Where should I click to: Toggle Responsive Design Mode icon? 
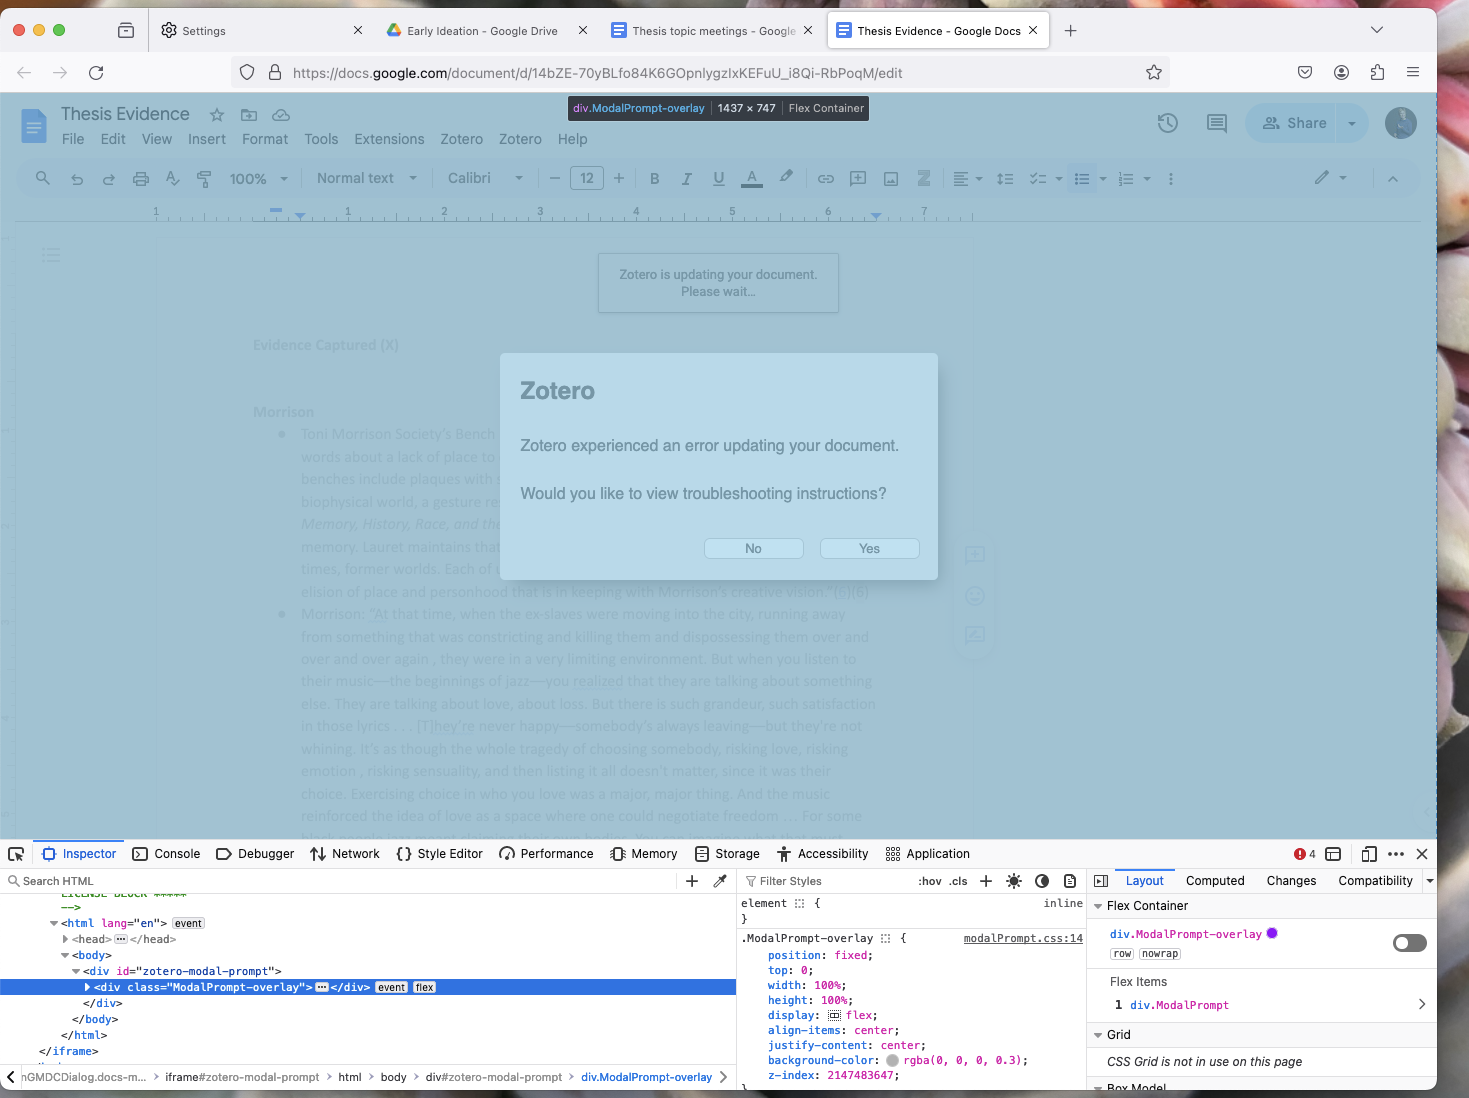point(1369,854)
